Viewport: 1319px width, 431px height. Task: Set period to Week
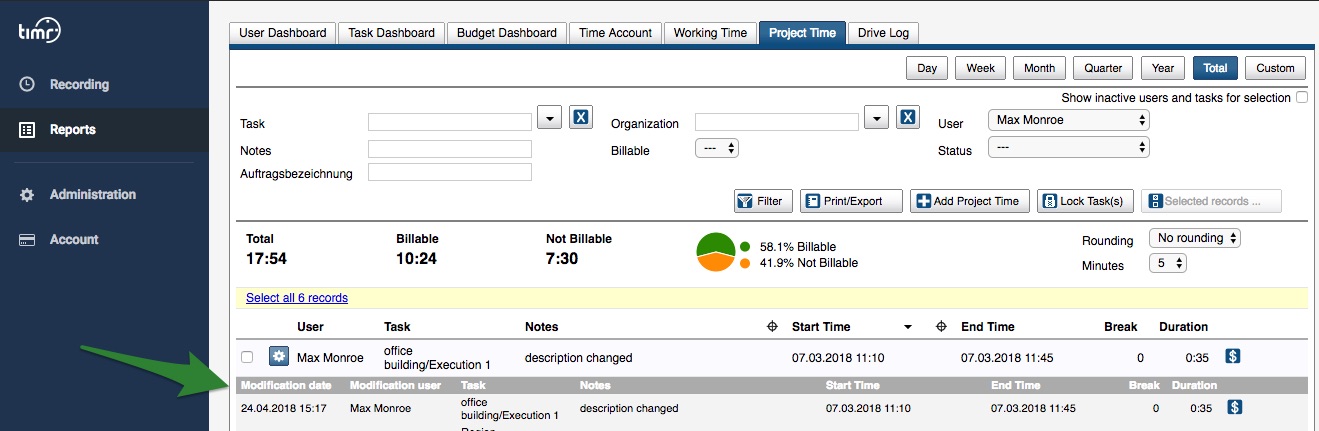coord(980,68)
